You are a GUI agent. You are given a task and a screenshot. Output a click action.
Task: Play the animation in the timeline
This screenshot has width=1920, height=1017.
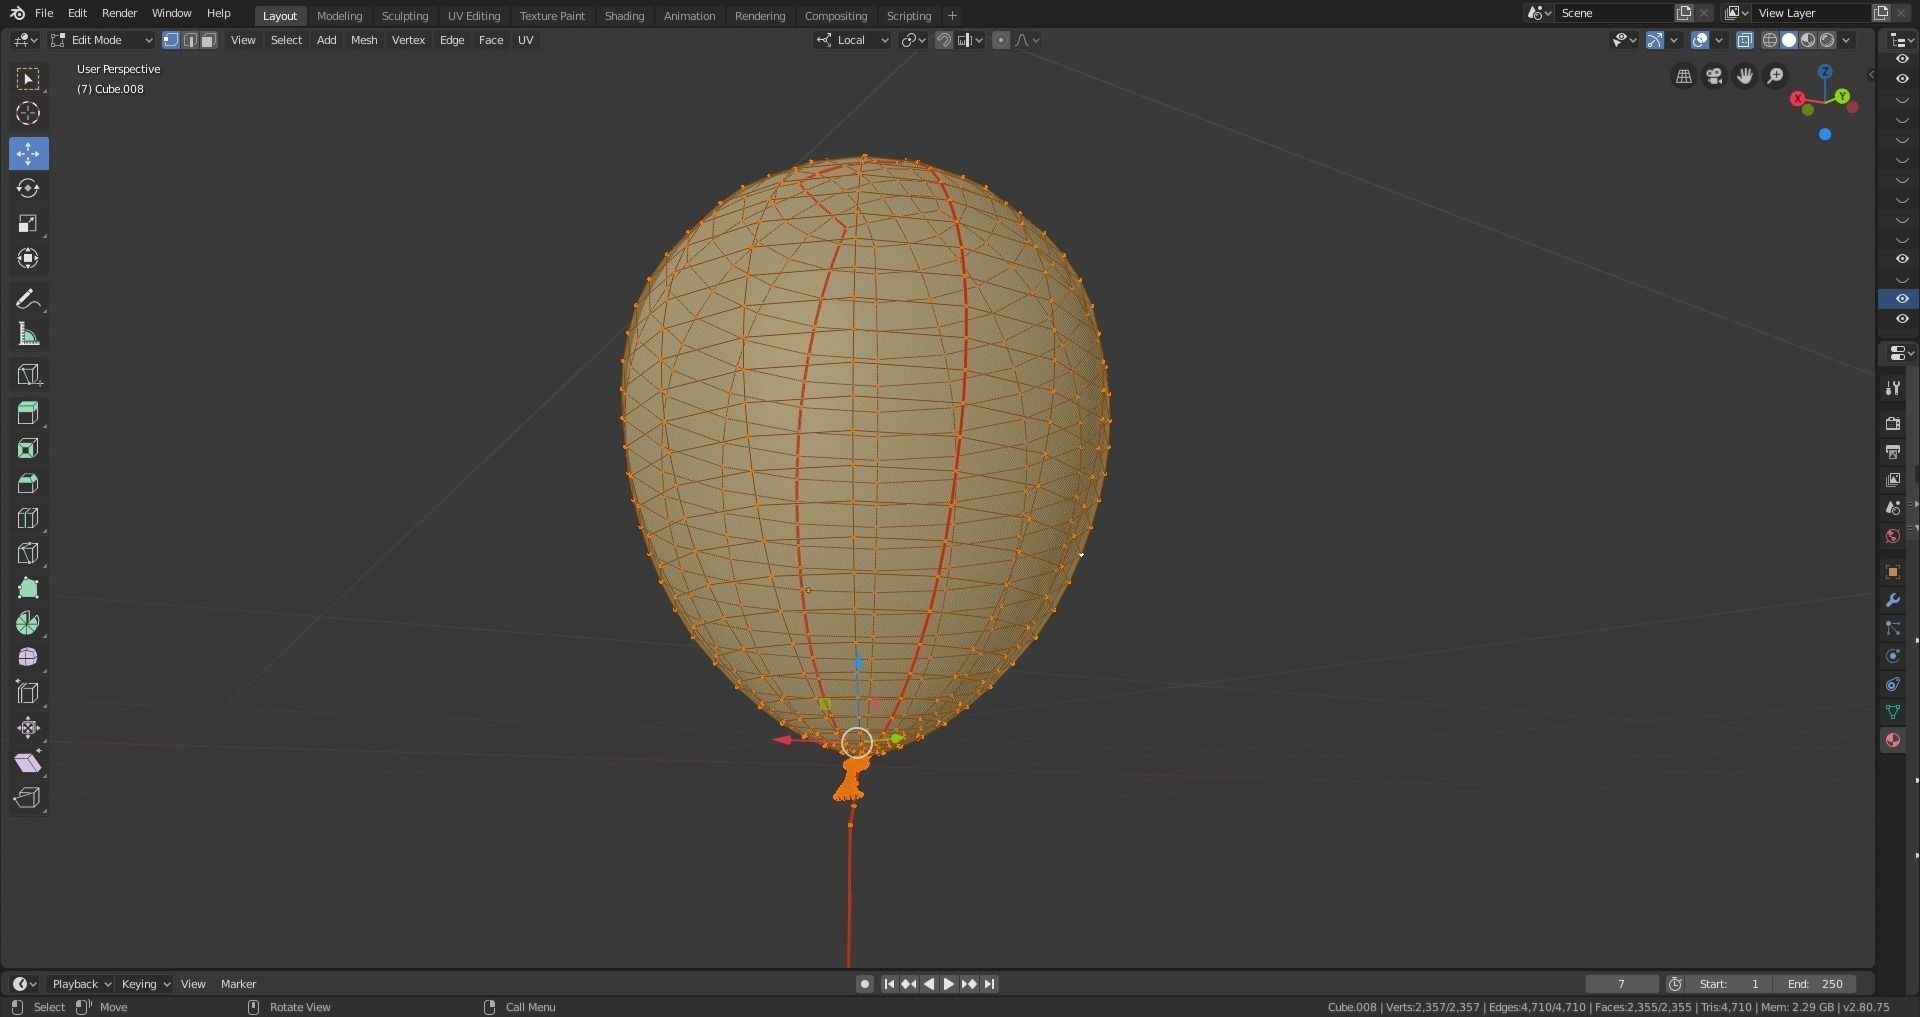coord(948,984)
